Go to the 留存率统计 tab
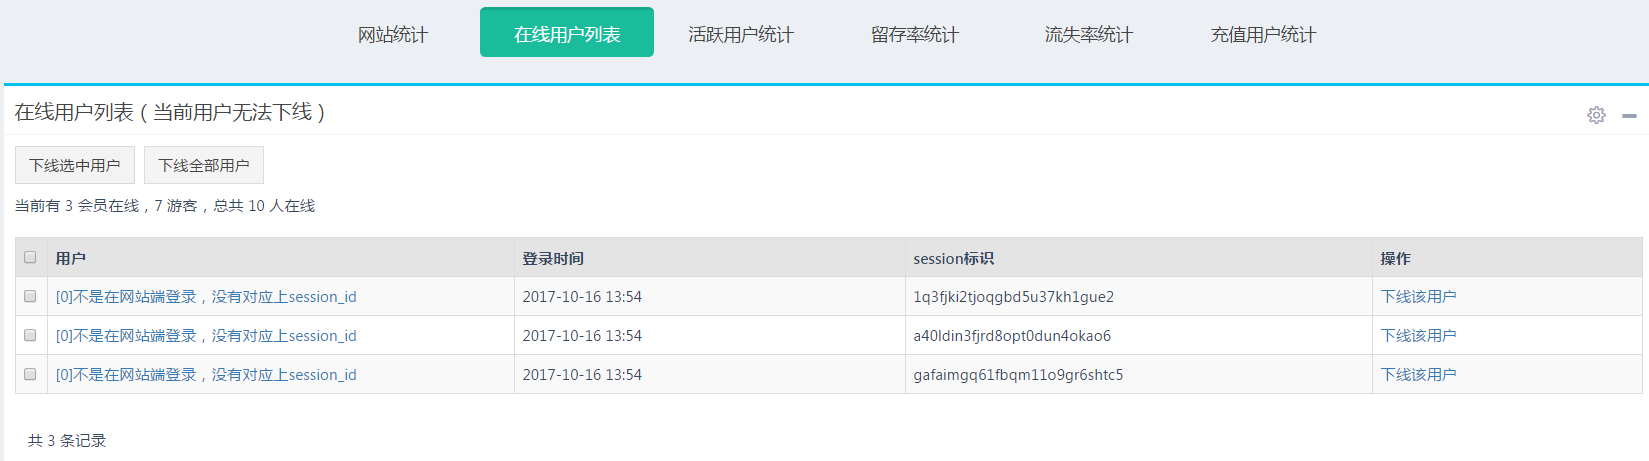Image resolution: width=1649 pixels, height=461 pixels. pyautogui.click(x=915, y=34)
